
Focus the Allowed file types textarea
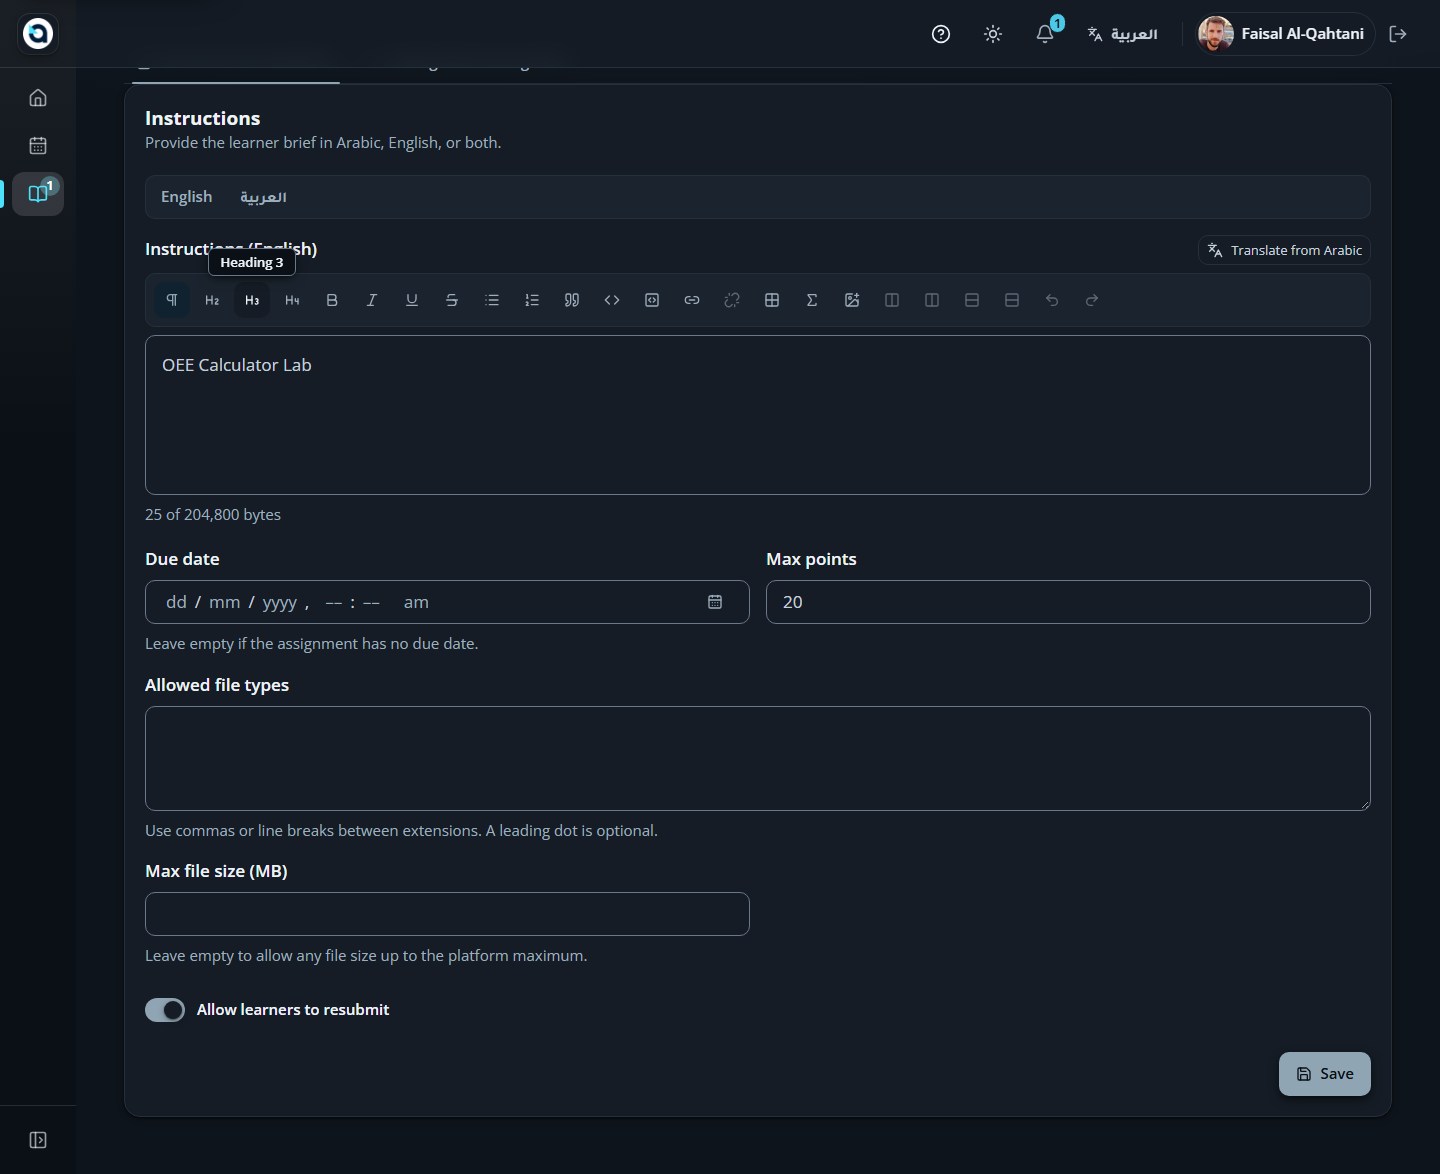pos(758,758)
